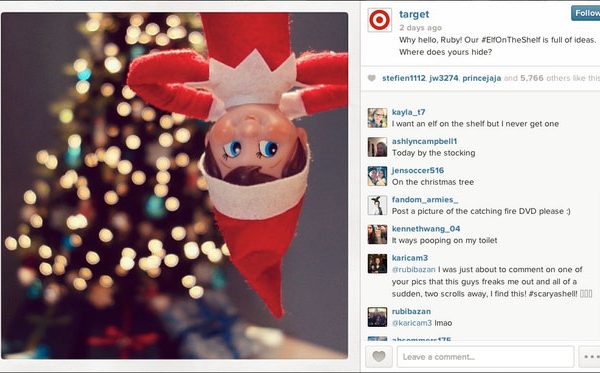Open the three-dots more options button
600x373 pixels.
click(x=589, y=357)
